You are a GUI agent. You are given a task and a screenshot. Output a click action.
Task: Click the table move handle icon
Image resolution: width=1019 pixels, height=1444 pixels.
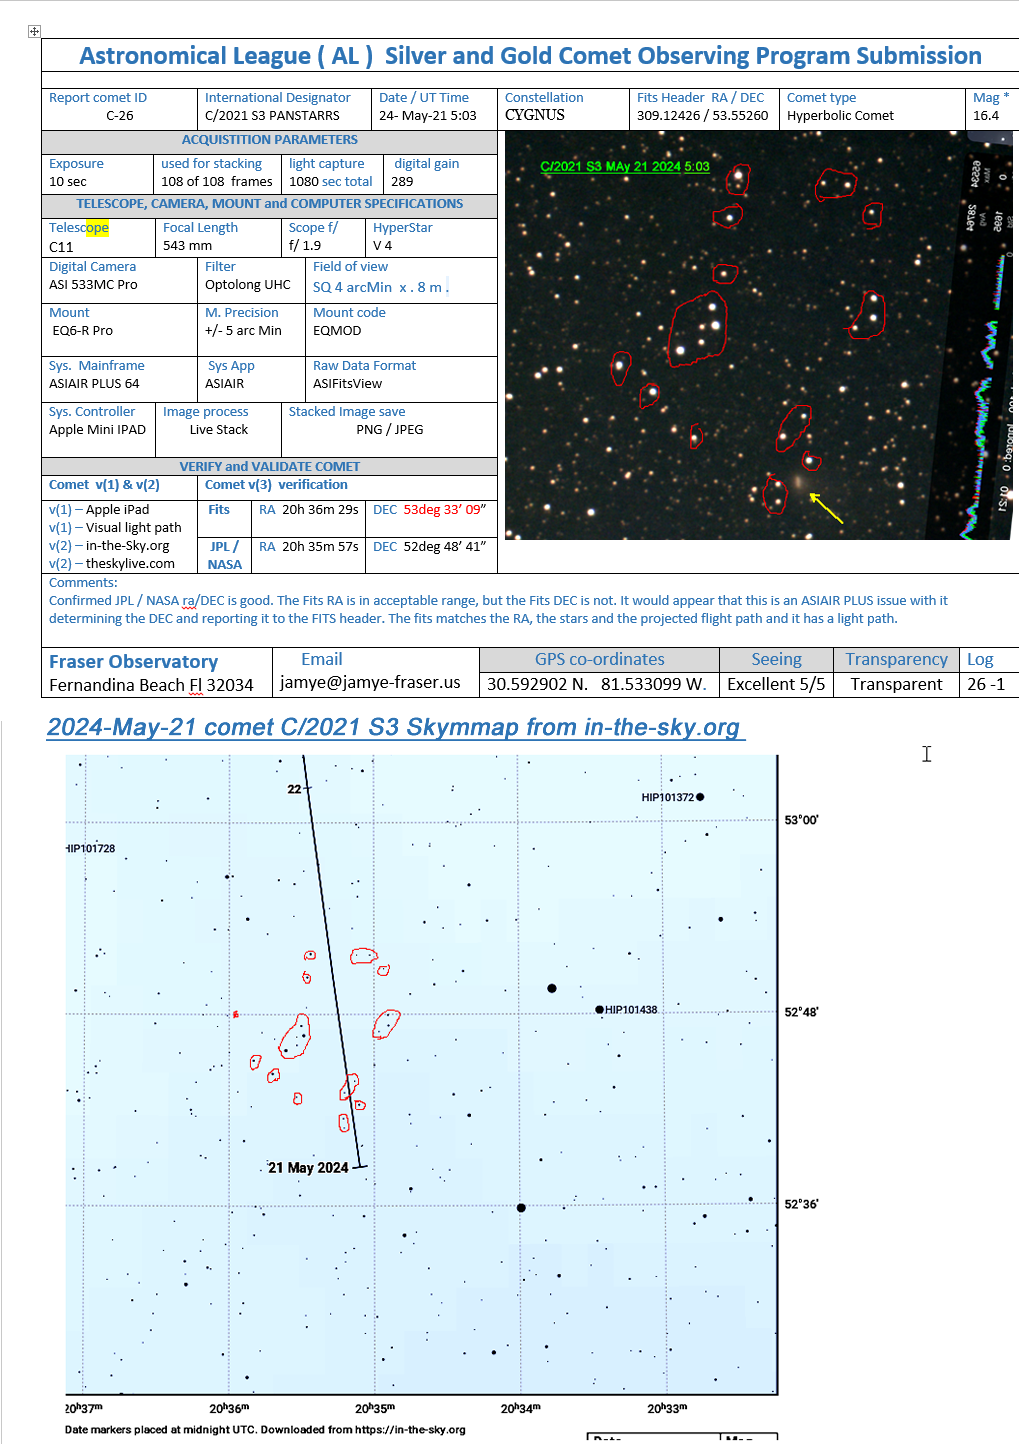[34, 31]
